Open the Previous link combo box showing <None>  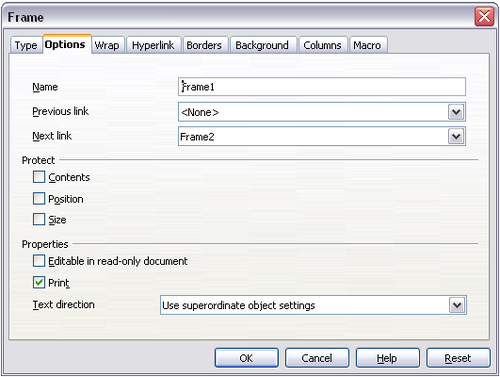(x=322, y=112)
